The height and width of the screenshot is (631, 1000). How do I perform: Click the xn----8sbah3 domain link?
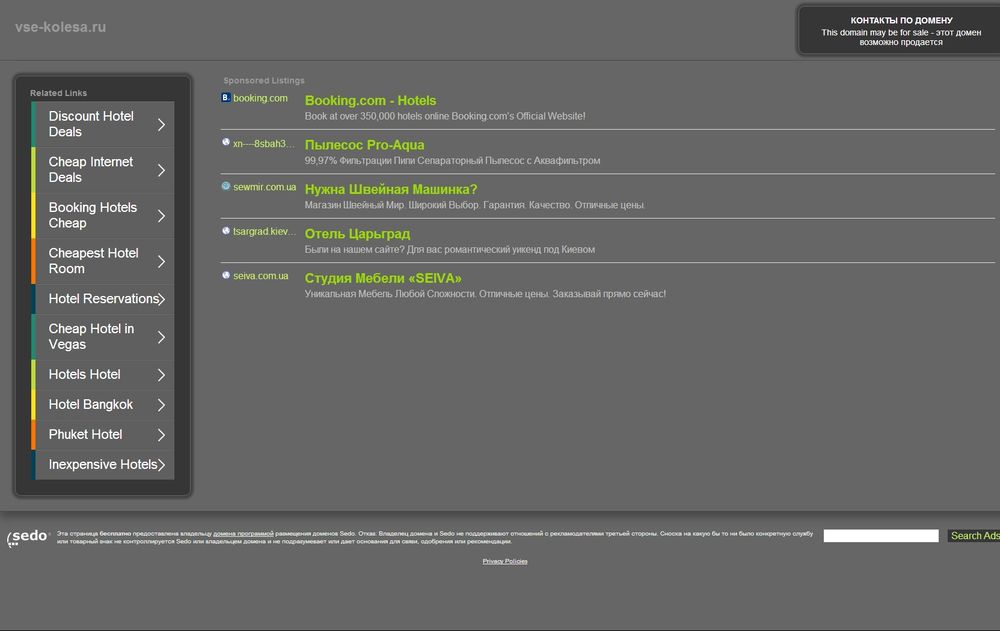264,144
